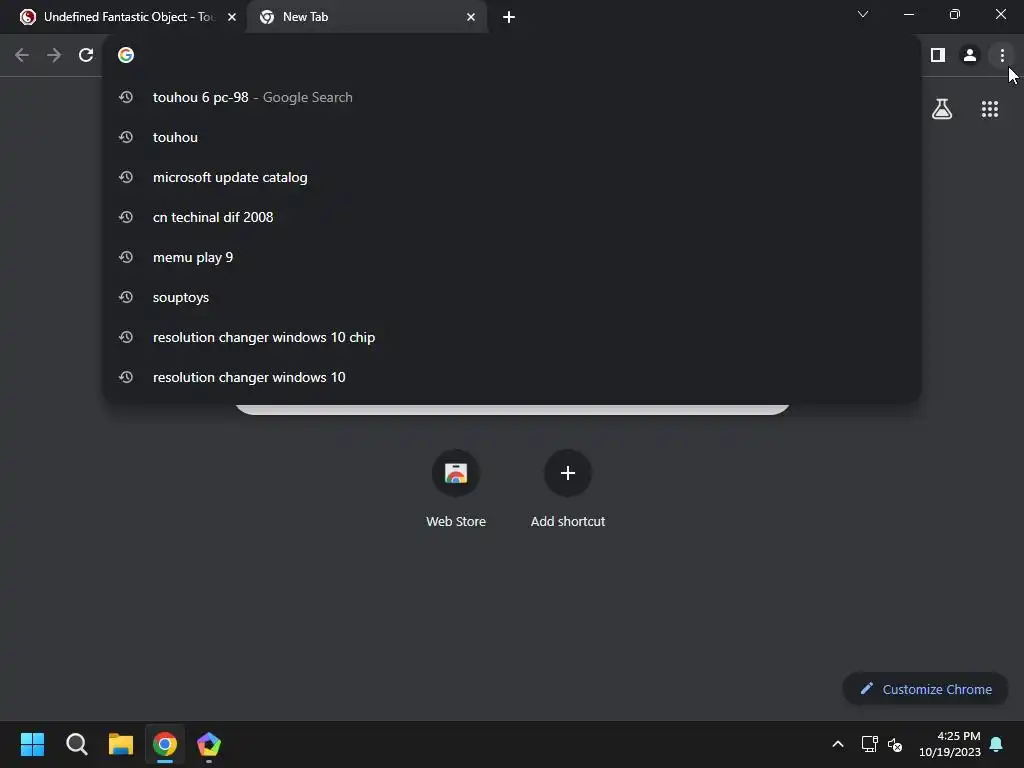Click history icon beside microsoft update catalog
Screen dimensions: 1024x768
click(126, 178)
